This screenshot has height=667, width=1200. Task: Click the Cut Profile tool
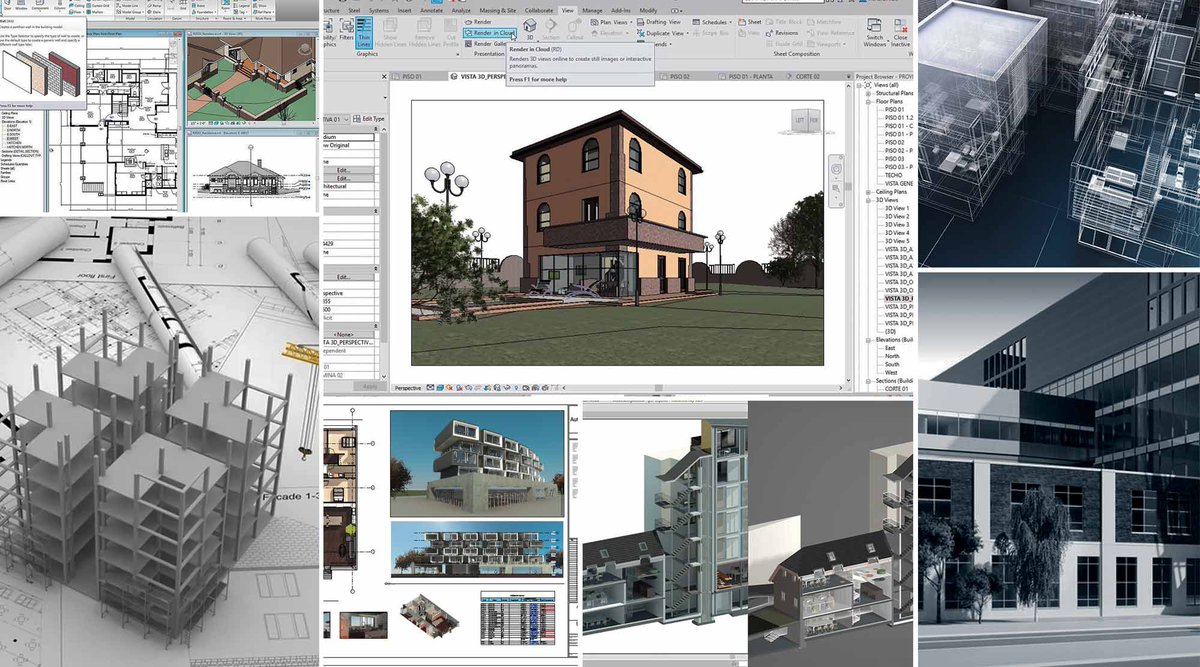(x=451, y=32)
